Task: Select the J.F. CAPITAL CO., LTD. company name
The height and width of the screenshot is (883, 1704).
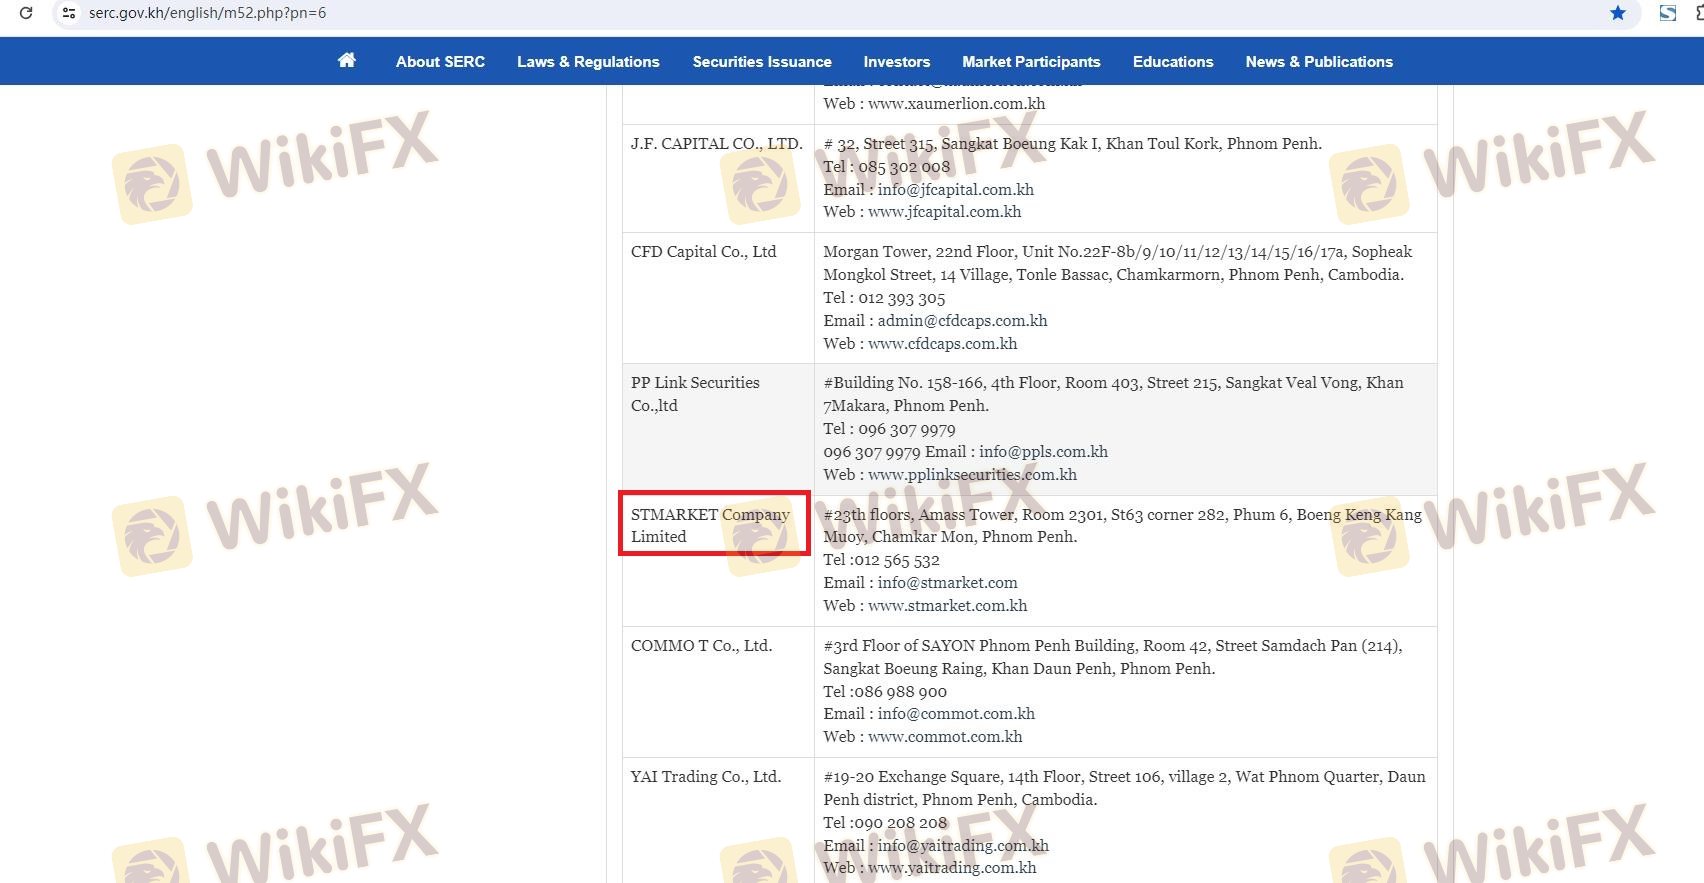Action: click(x=717, y=144)
